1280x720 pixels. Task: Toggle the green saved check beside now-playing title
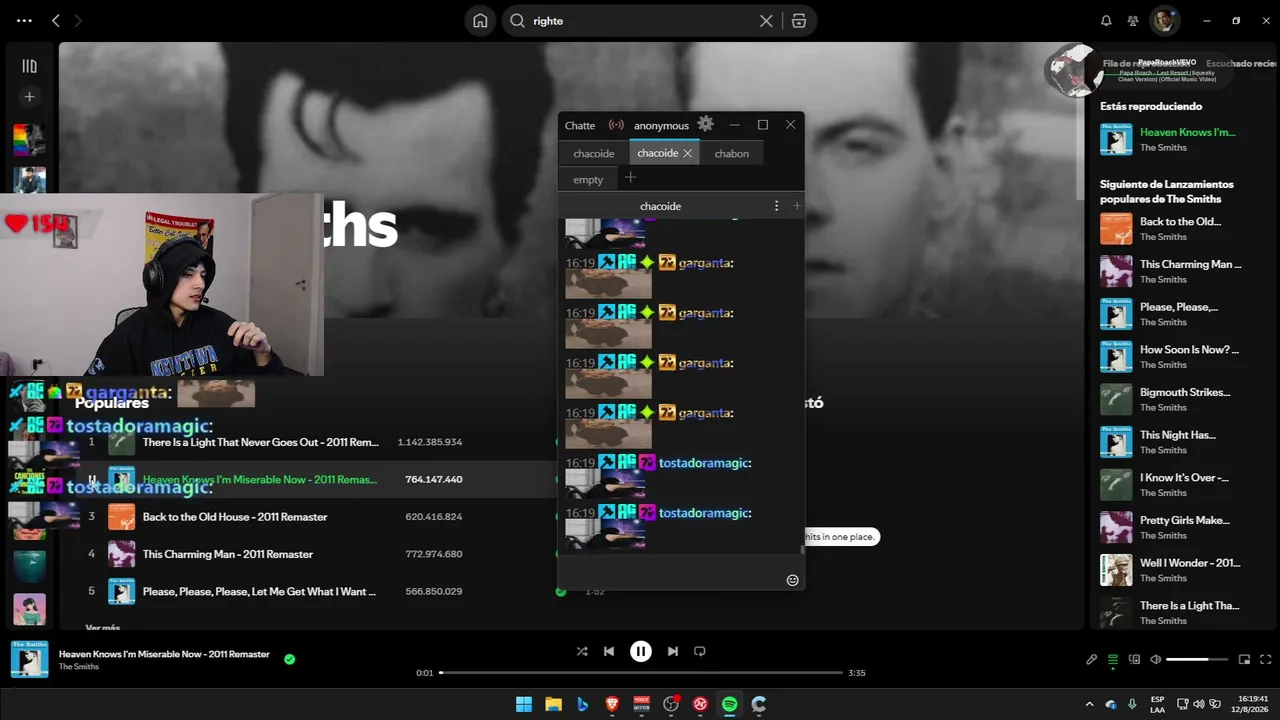pyautogui.click(x=289, y=659)
